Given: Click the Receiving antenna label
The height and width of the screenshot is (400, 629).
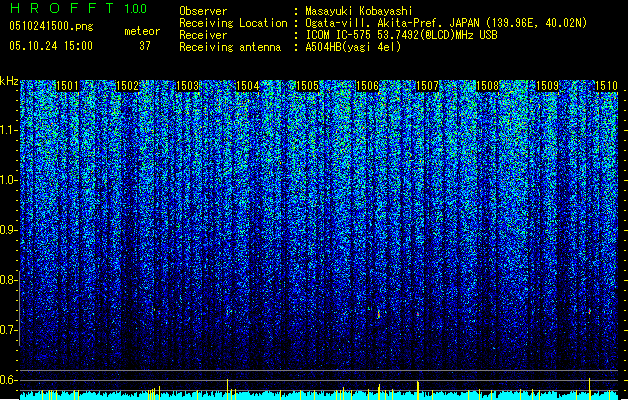Looking at the screenshot, I should [230, 47].
